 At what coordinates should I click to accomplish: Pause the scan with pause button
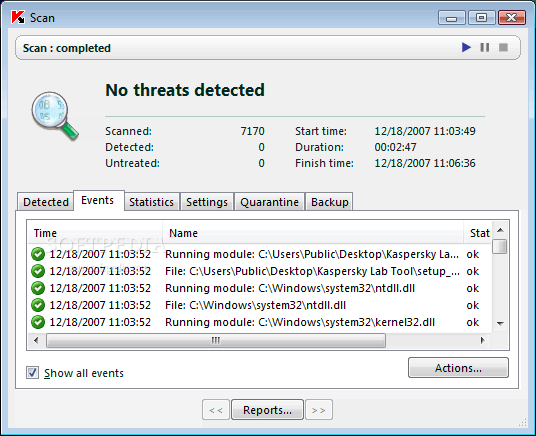click(485, 47)
